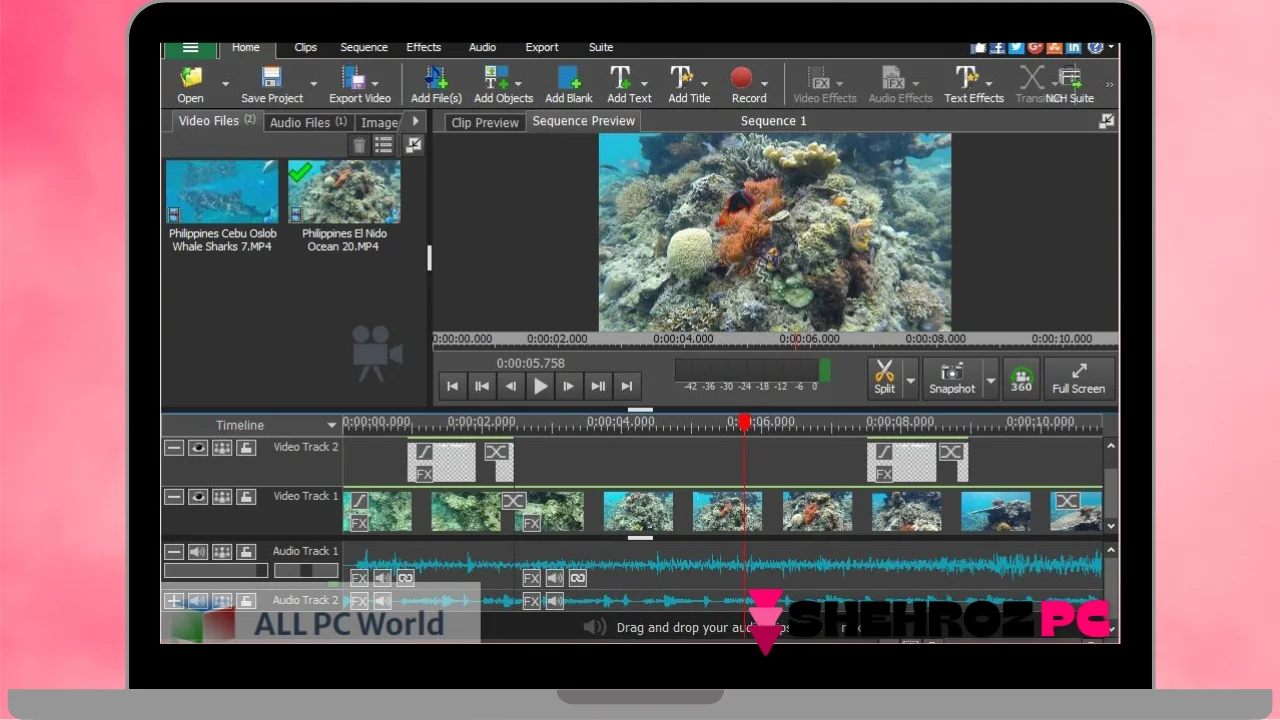Adjust Audio Track 1 volume slider
Screen dimensions: 1280x720
[216, 571]
